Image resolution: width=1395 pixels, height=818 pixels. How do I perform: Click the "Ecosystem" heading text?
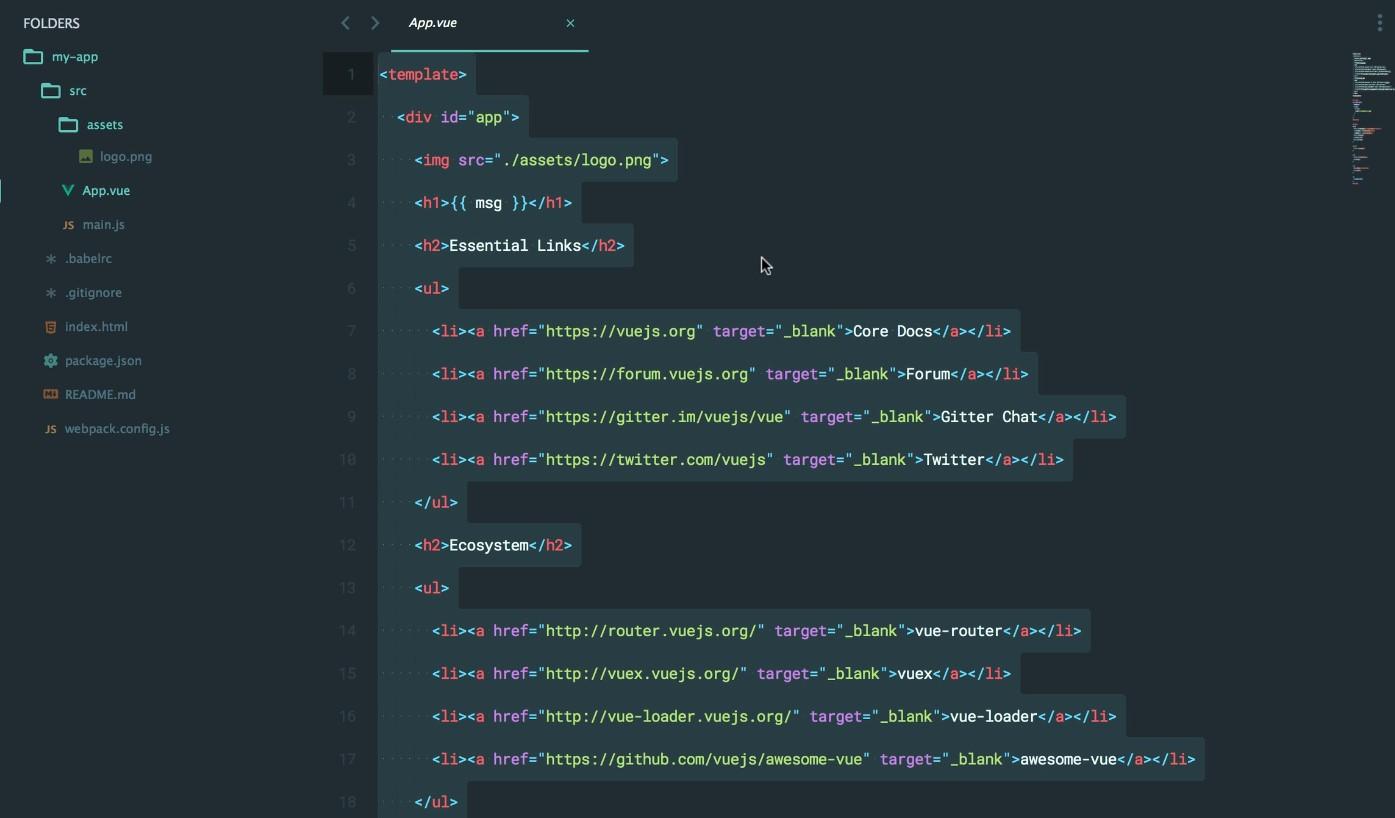coord(489,546)
